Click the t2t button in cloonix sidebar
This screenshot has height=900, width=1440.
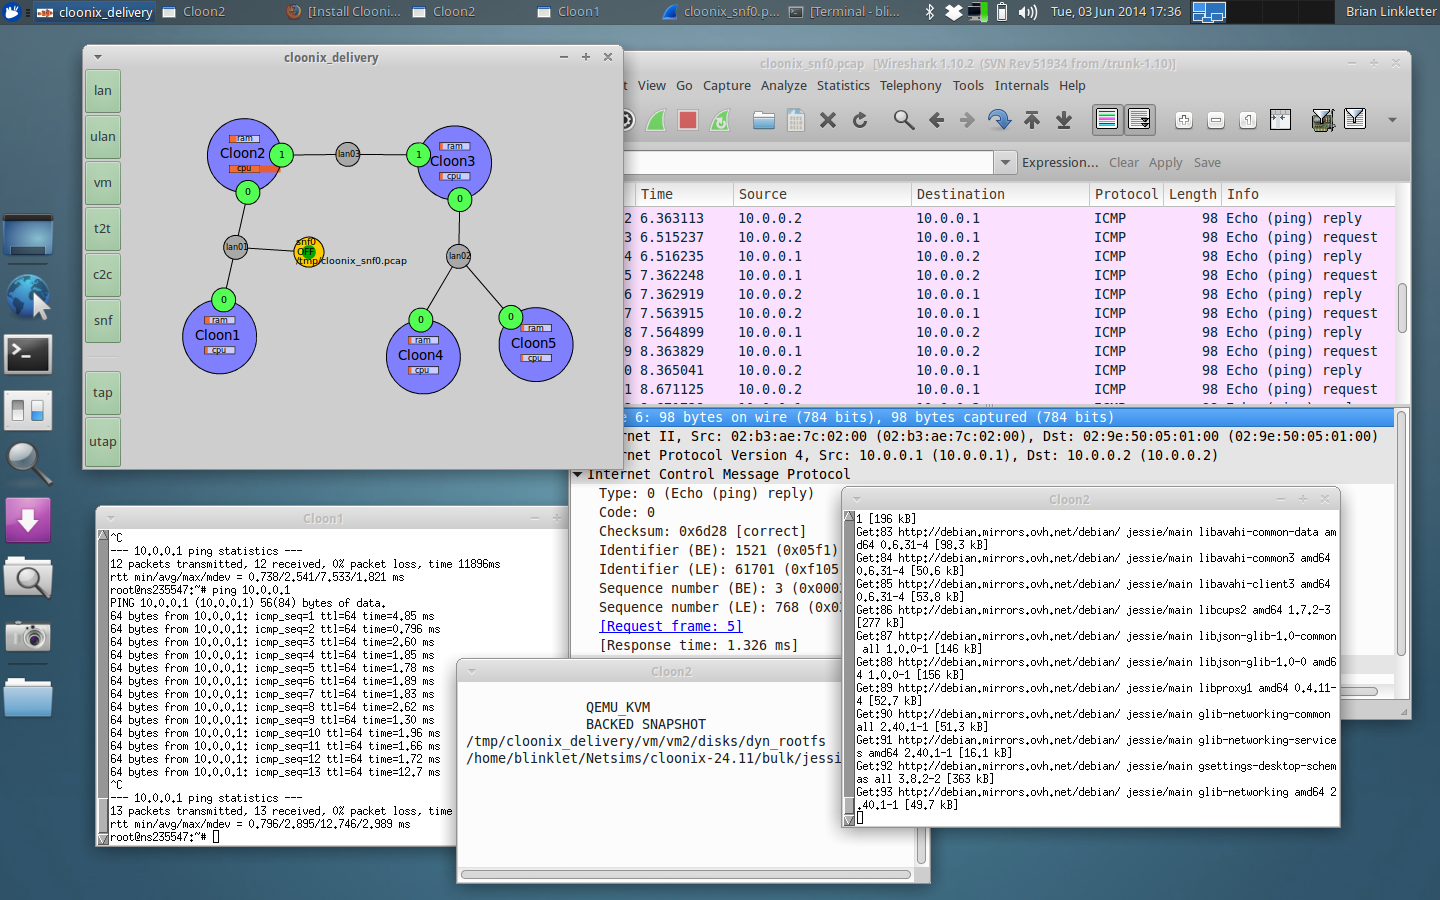pyautogui.click(x=103, y=229)
